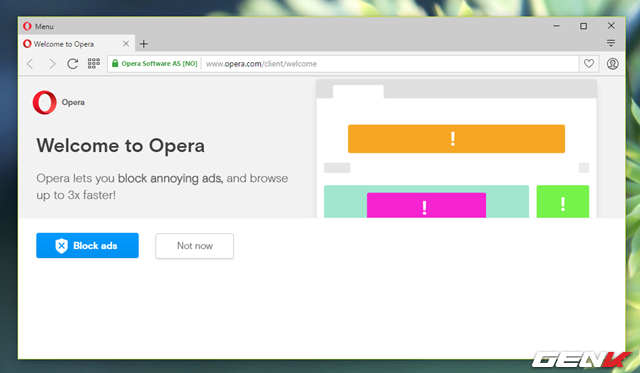Click the red Opera logo on page

point(44,102)
